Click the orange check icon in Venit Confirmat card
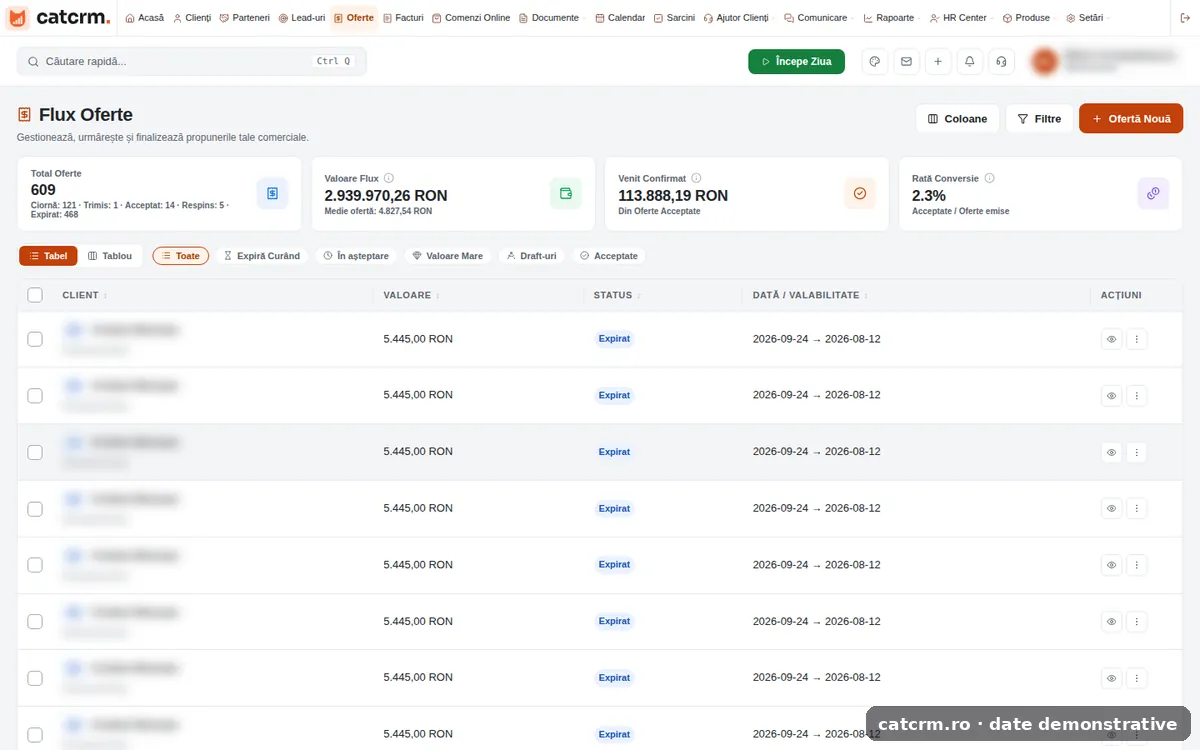This screenshot has height=750, width=1200. [x=860, y=193]
